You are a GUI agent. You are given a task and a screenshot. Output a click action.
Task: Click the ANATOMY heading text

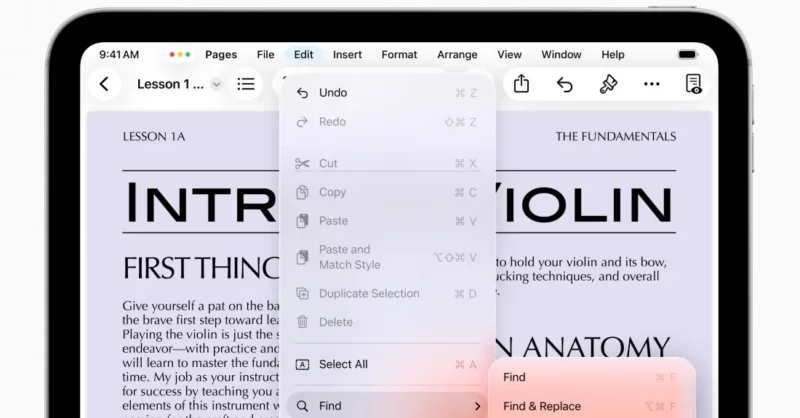pyautogui.click(x=595, y=348)
